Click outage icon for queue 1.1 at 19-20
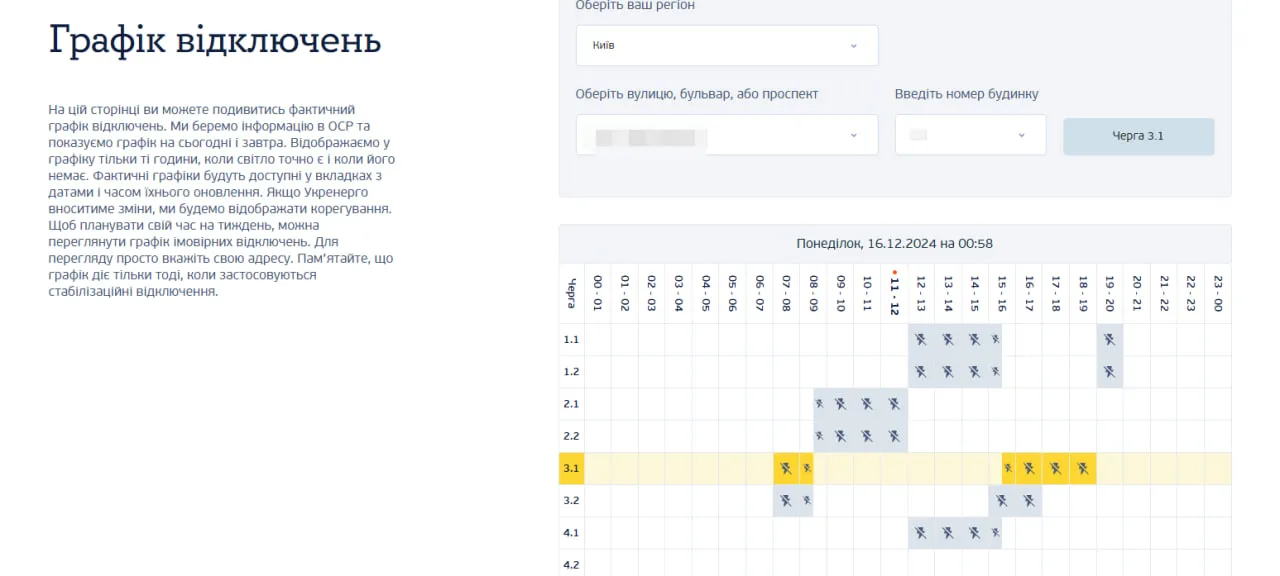Viewport: 1280px width, 576px height. 1110,340
